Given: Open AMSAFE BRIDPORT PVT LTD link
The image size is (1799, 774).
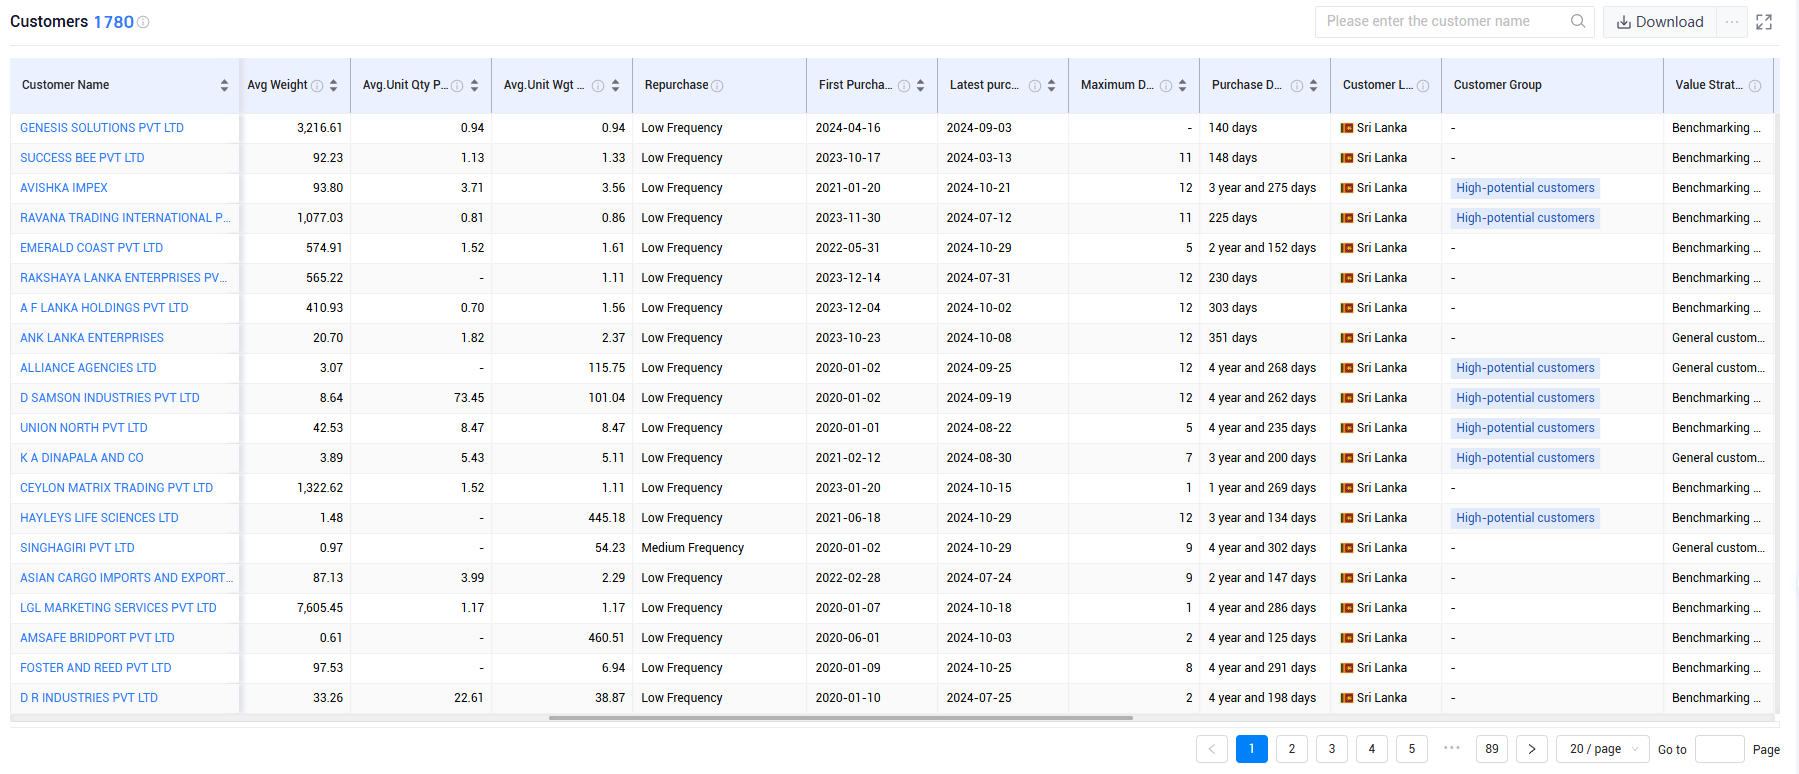Looking at the screenshot, I should click(x=97, y=638).
